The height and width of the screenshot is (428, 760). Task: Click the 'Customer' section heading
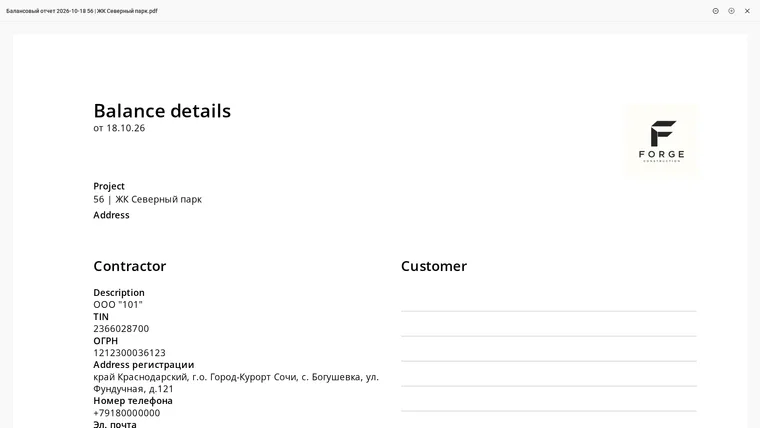click(x=434, y=266)
